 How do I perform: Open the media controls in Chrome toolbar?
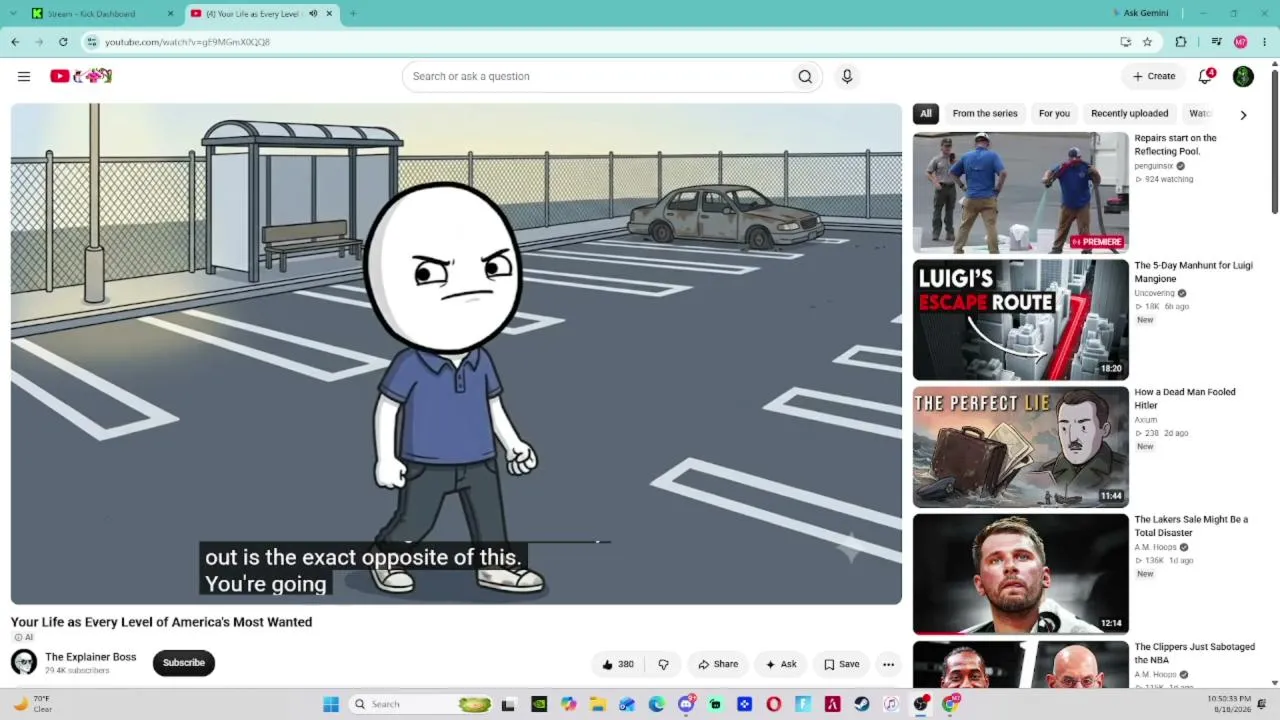[1216, 42]
